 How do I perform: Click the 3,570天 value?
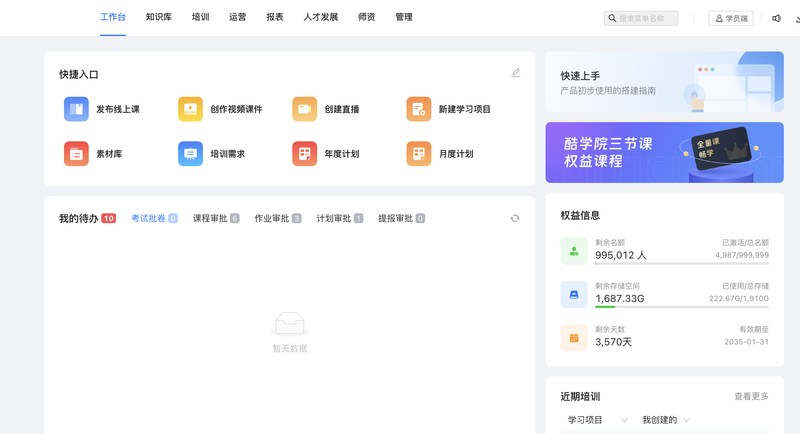(x=613, y=342)
